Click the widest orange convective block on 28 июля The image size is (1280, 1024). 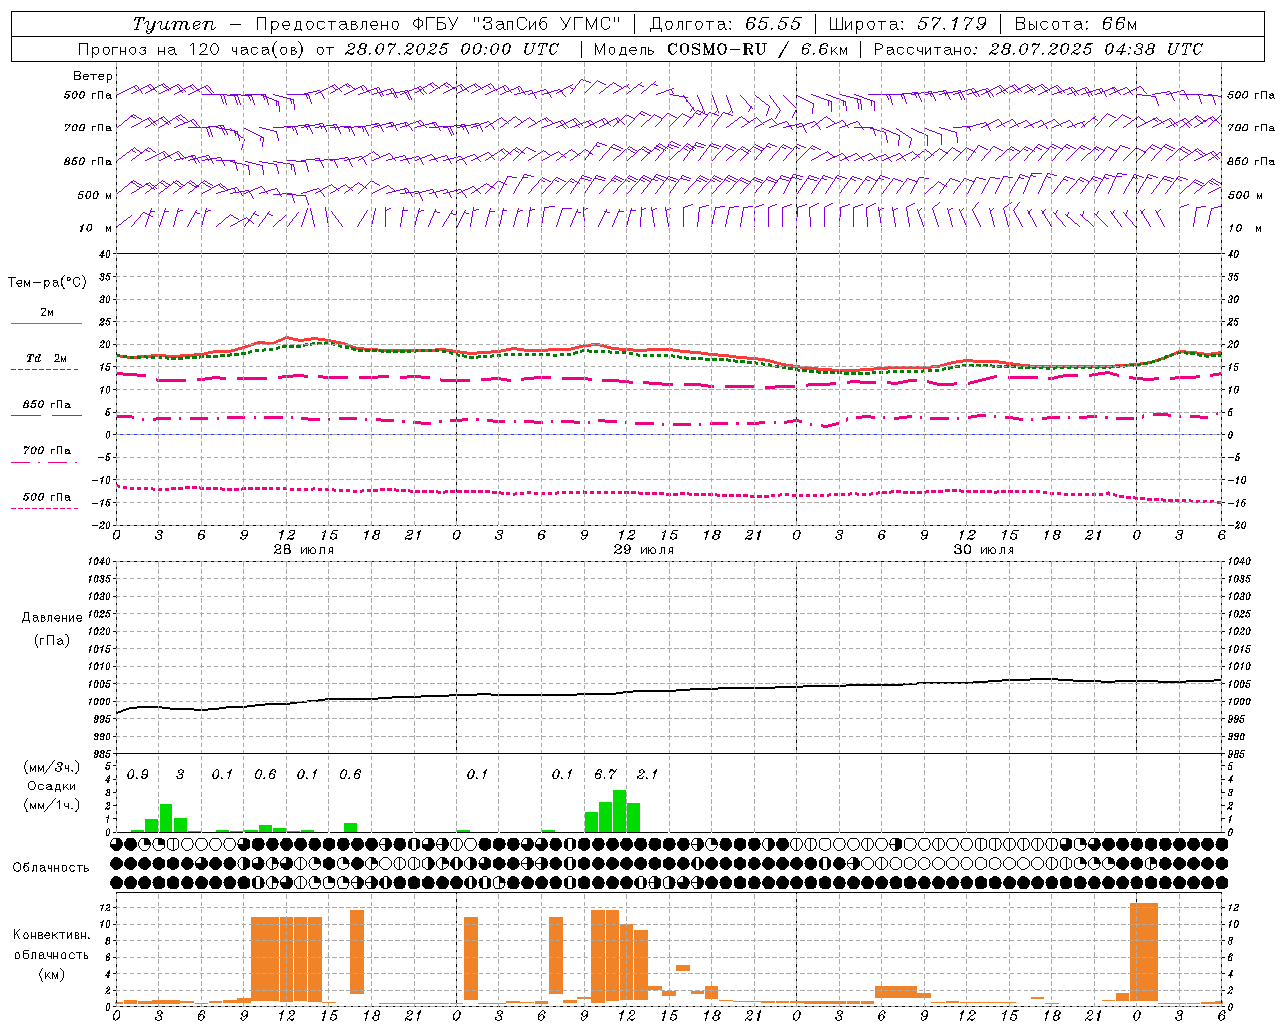[286, 959]
